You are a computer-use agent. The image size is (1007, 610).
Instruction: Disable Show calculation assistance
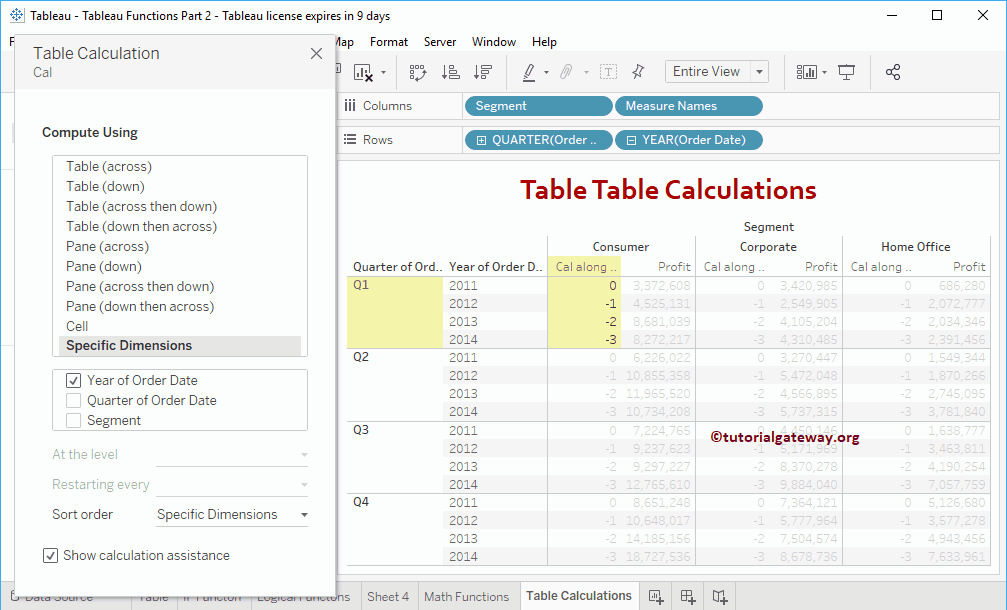point(49,555)
